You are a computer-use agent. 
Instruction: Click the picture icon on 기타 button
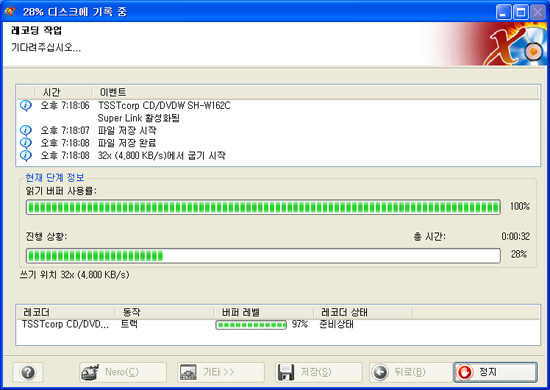coord(188,372)
